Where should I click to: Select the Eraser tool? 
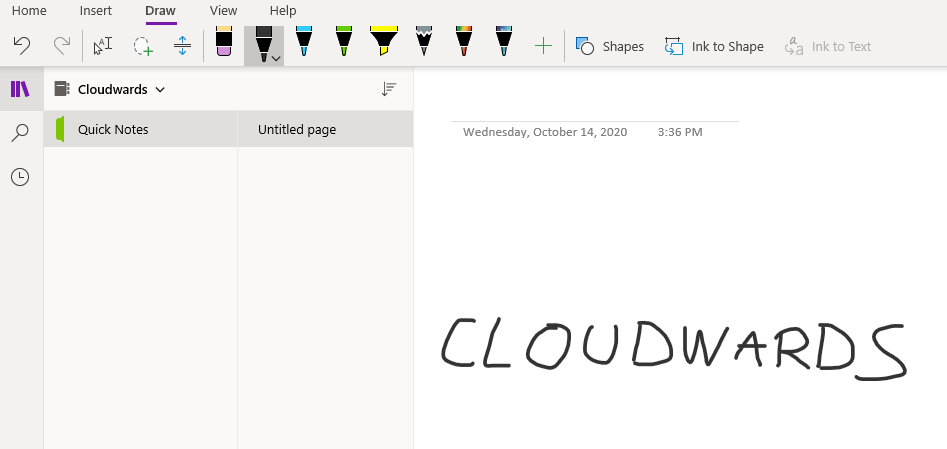pos(223,42)
